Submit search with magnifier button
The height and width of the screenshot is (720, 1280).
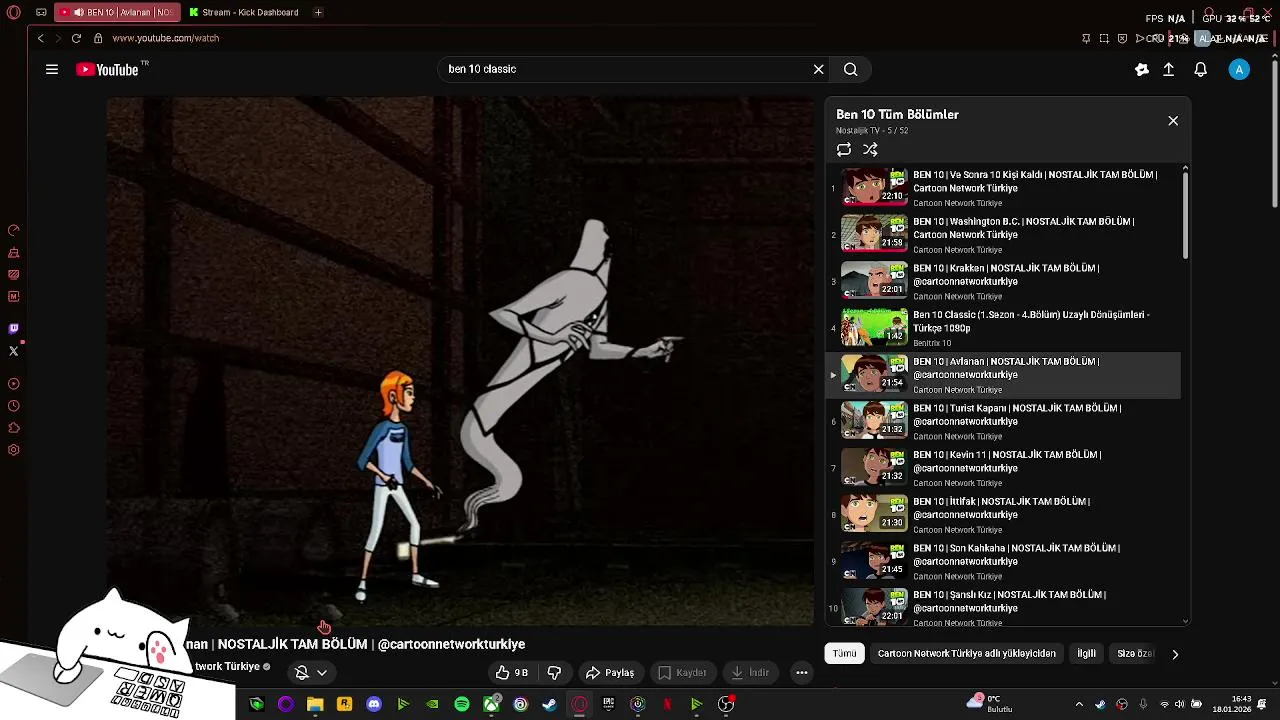(x=851, y=69)
